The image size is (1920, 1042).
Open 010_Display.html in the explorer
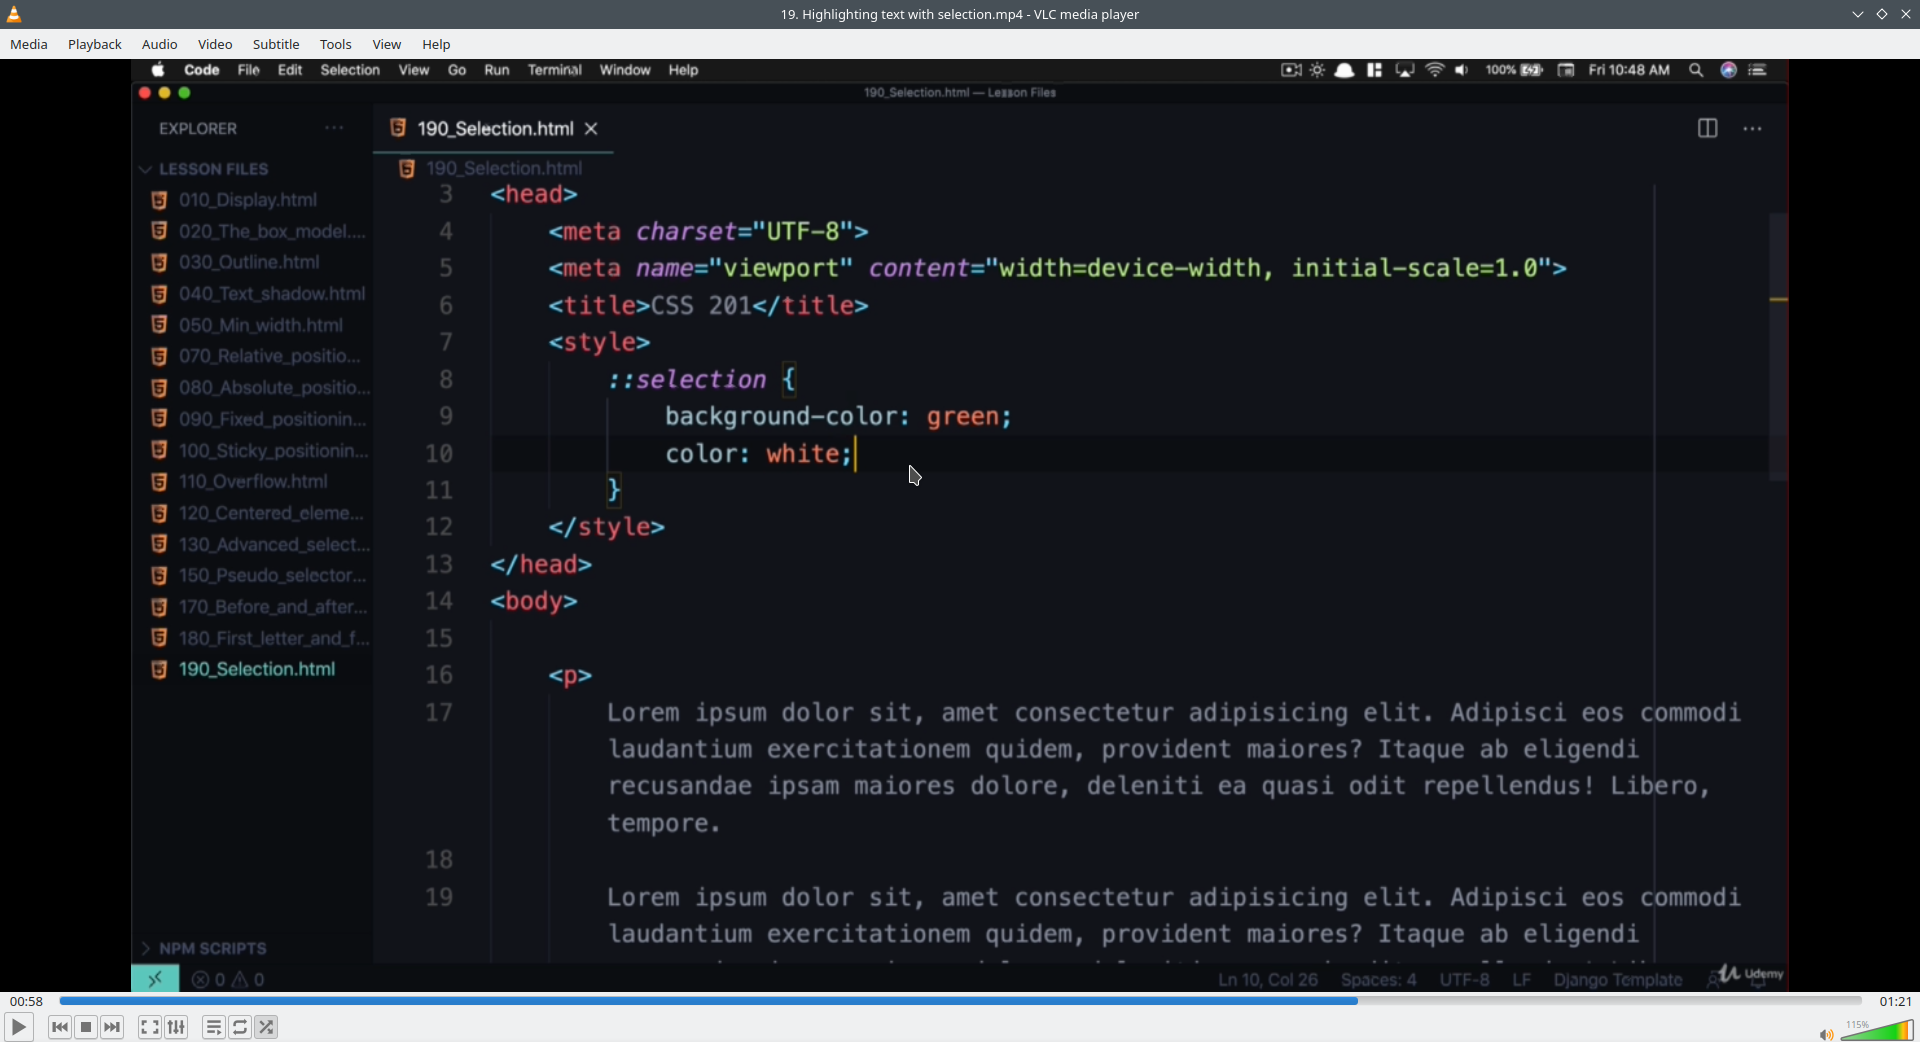tap(248, 200)
